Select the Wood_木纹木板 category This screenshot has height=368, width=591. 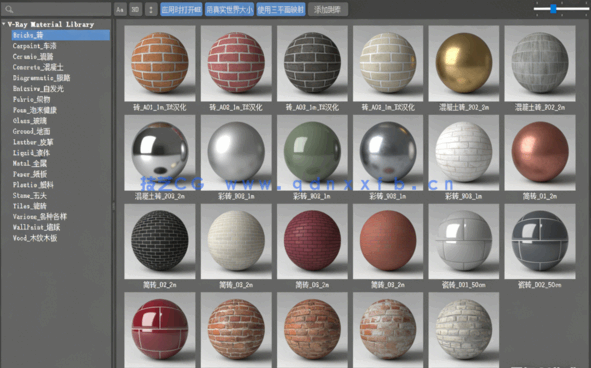tap(35, 238)
